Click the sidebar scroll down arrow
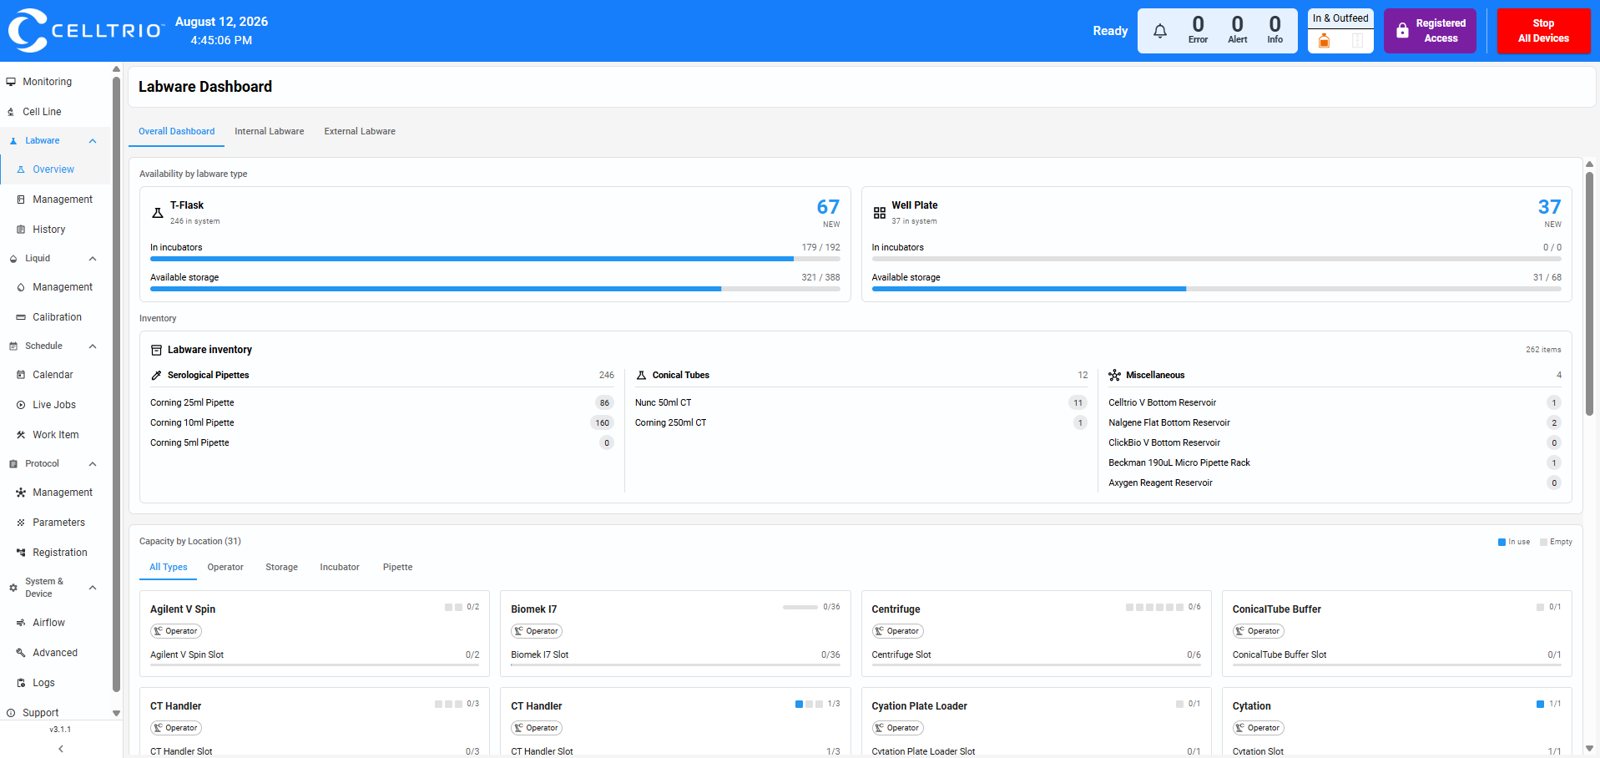The image size is (1600, 758). click(116, 713)
